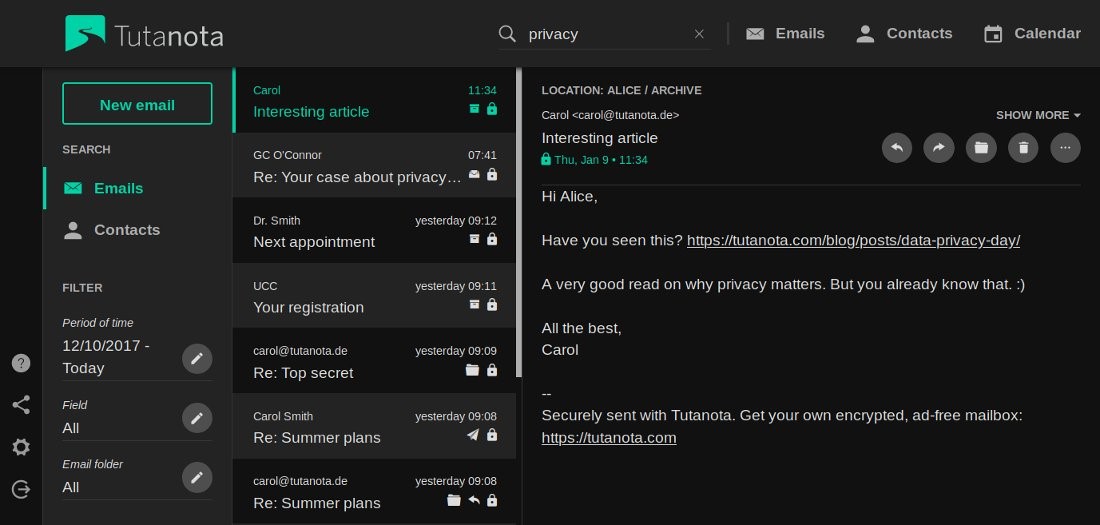Click the New email button
1100x525 pixels.
(137, 104)
